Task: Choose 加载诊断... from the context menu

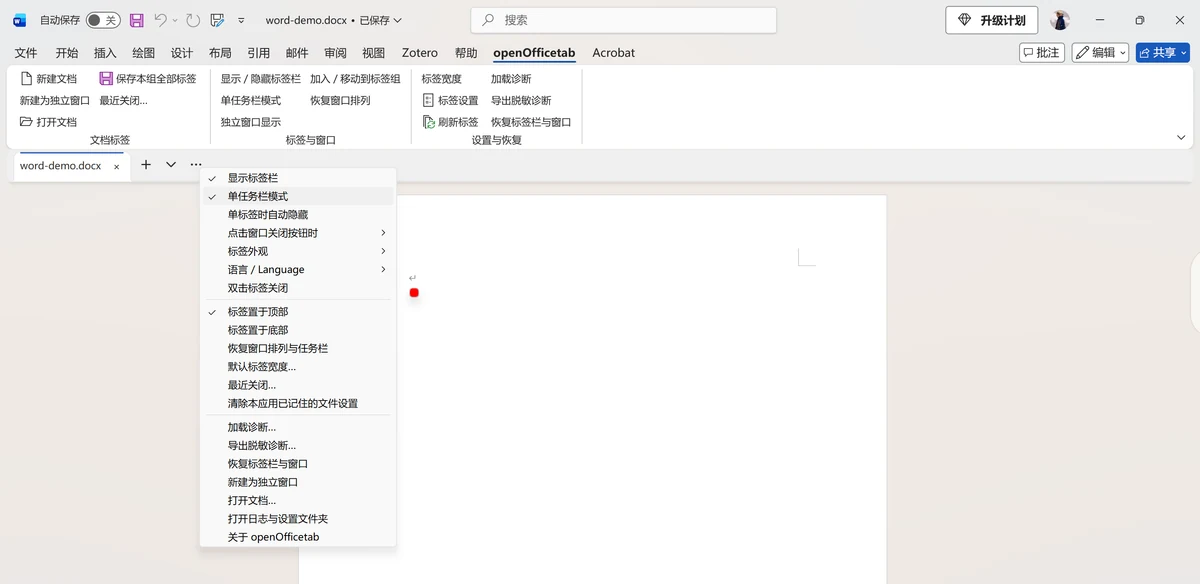Action: pyautogui.click(x=298, y=427)
